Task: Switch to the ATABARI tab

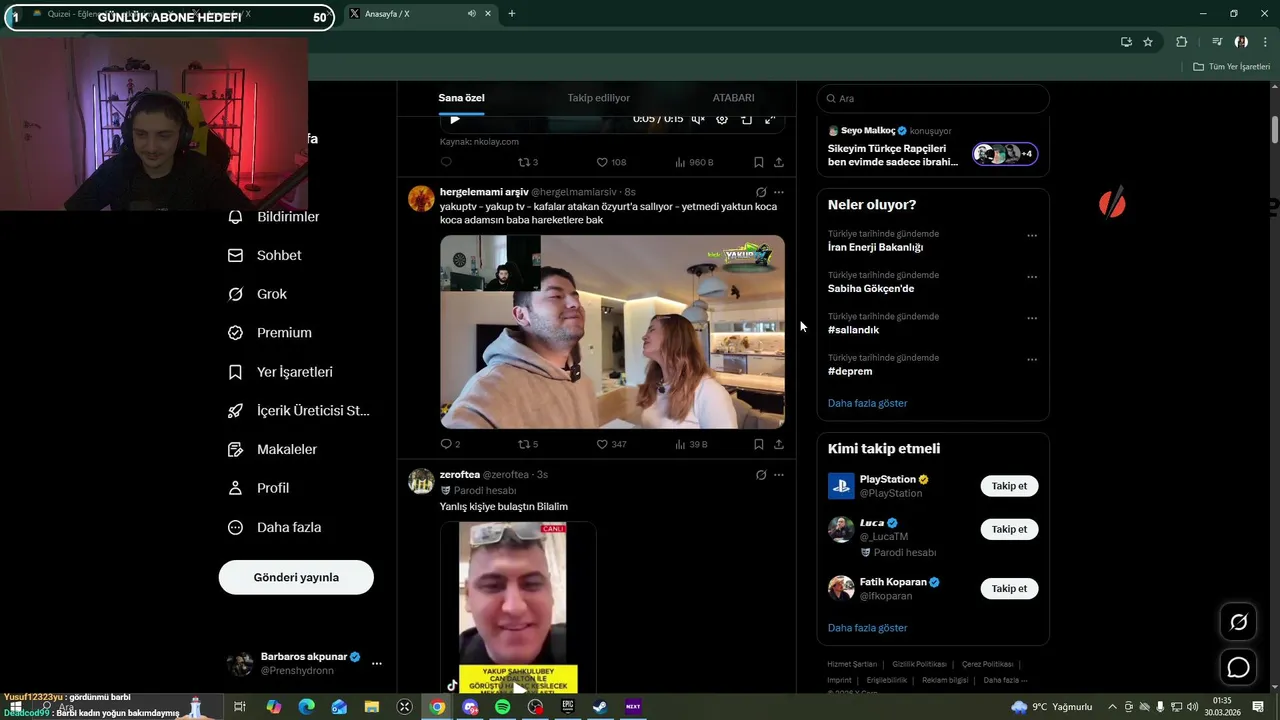Action: 733,98
